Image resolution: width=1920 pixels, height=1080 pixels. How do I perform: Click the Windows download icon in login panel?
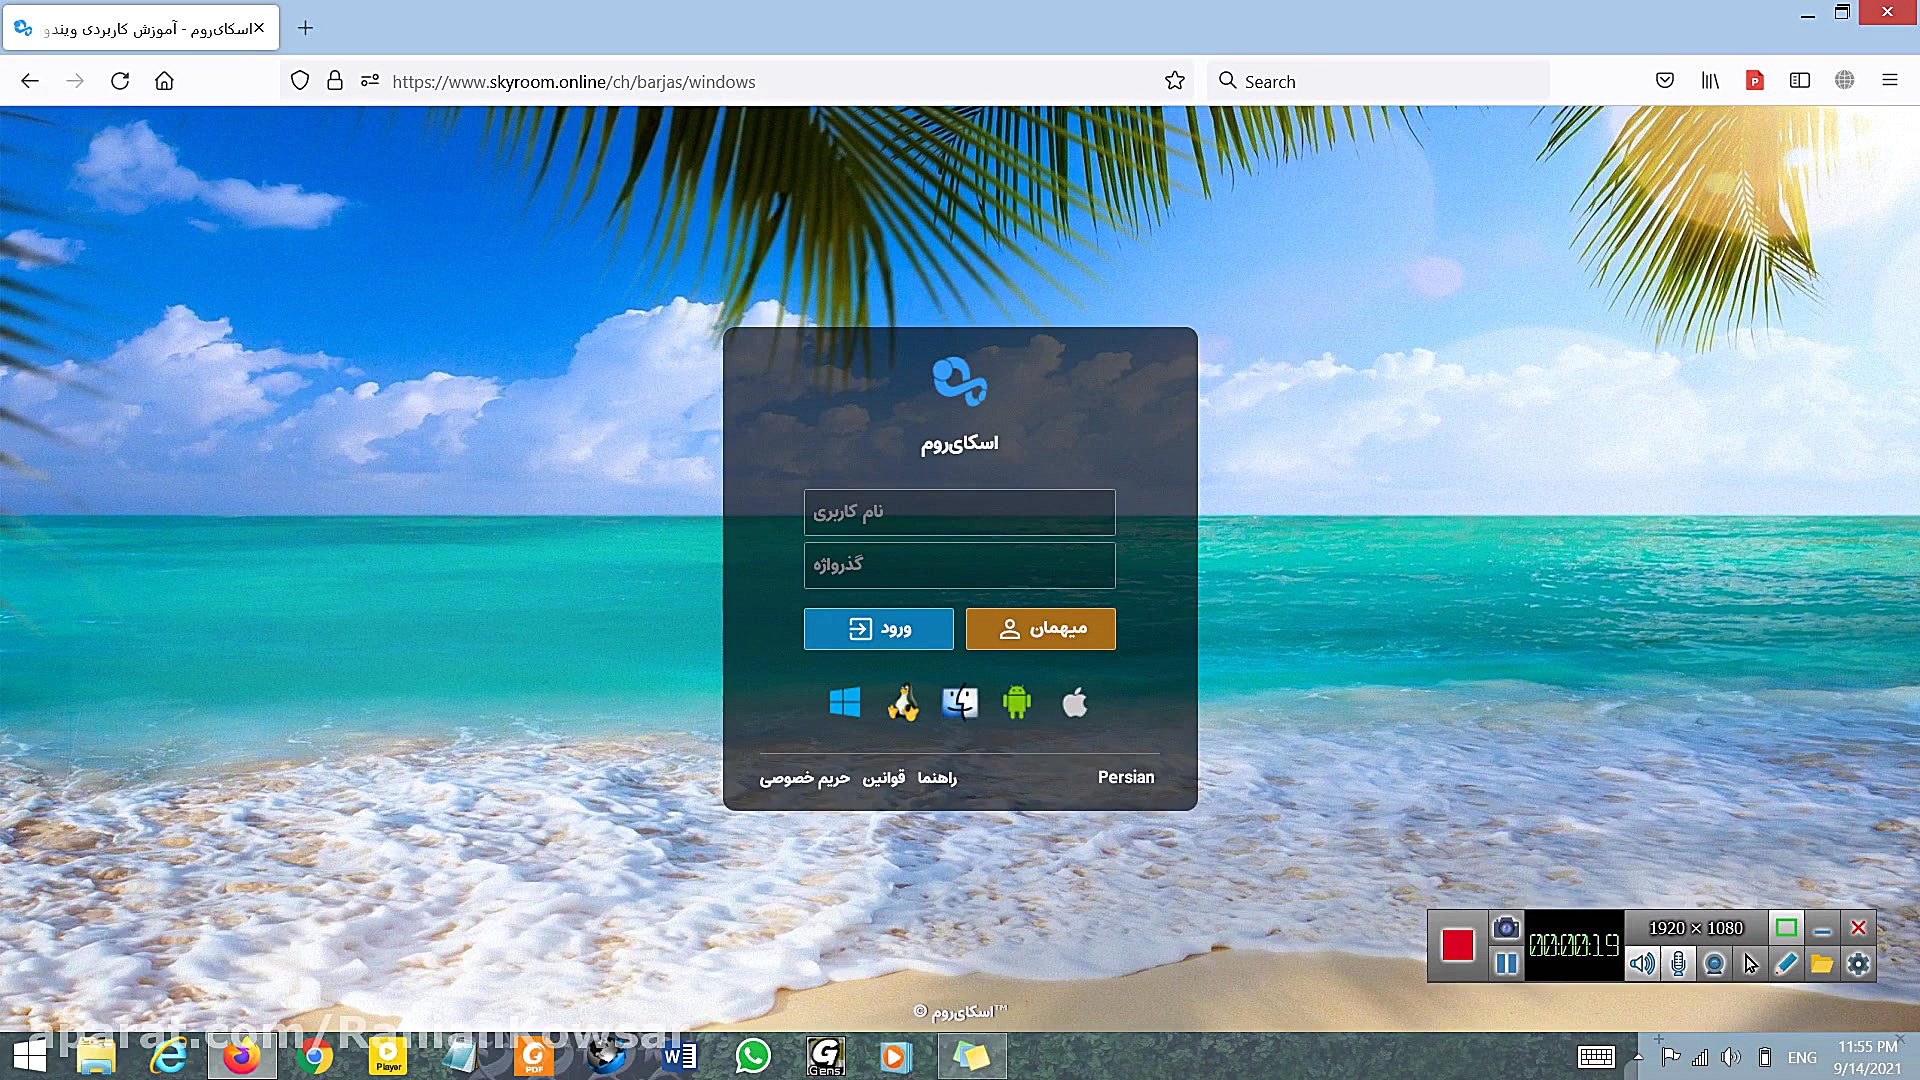844,703
